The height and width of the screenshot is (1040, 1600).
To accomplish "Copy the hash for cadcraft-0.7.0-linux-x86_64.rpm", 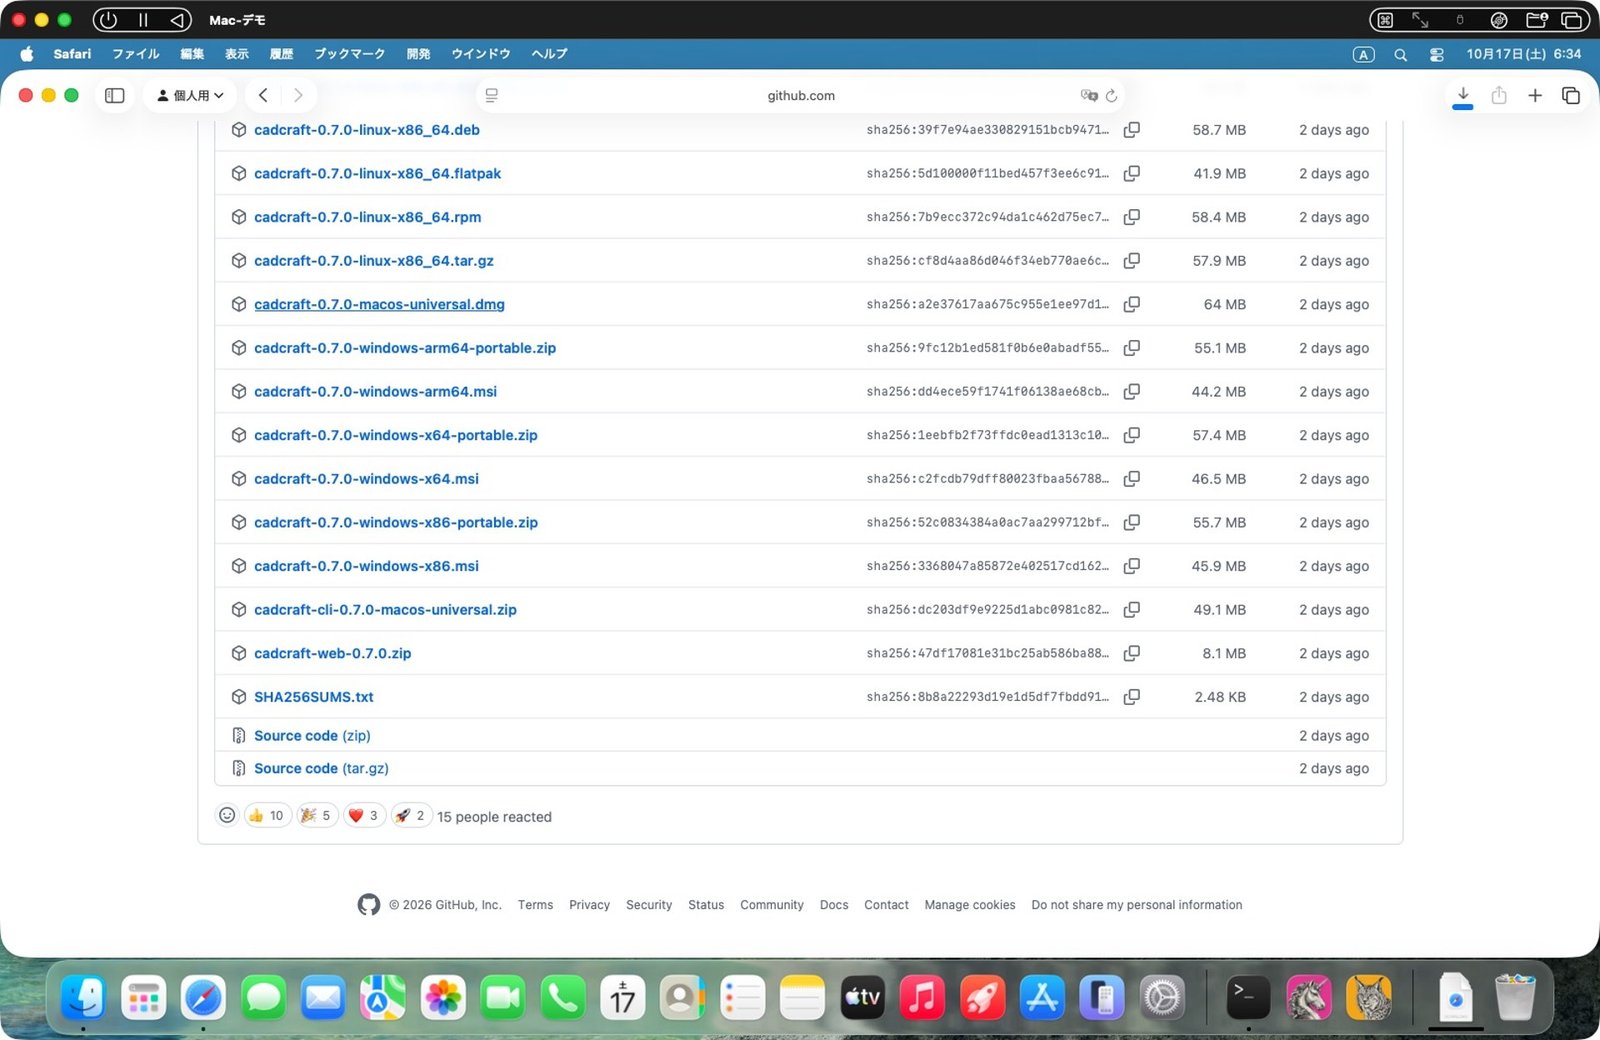I will (x=1131, y=217).
